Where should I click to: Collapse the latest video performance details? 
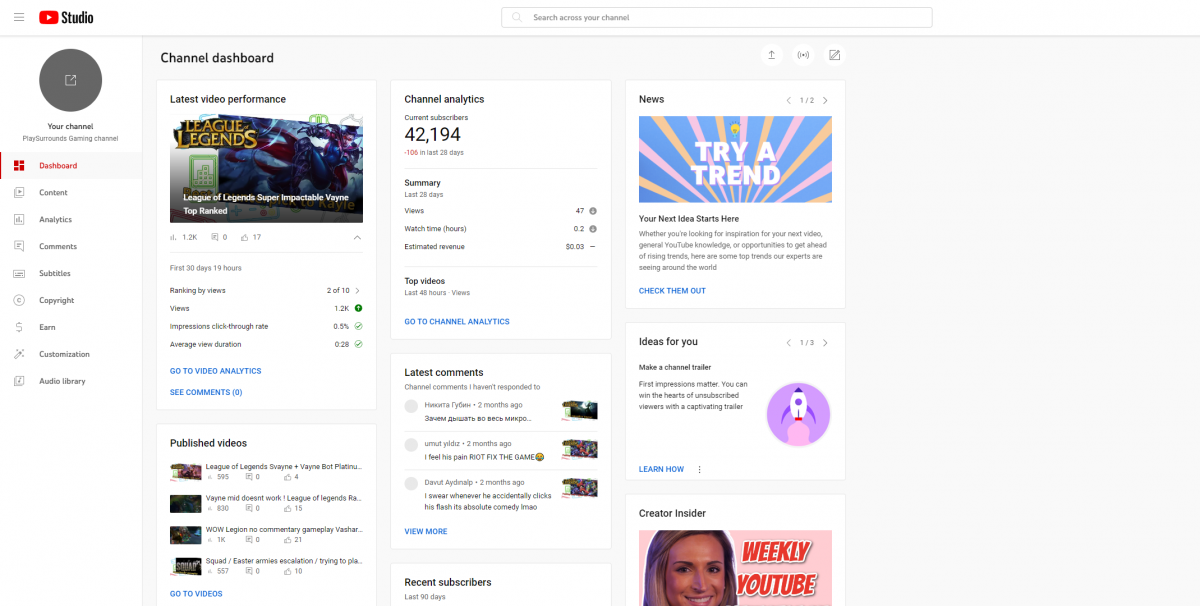click(x=357, y=238)
